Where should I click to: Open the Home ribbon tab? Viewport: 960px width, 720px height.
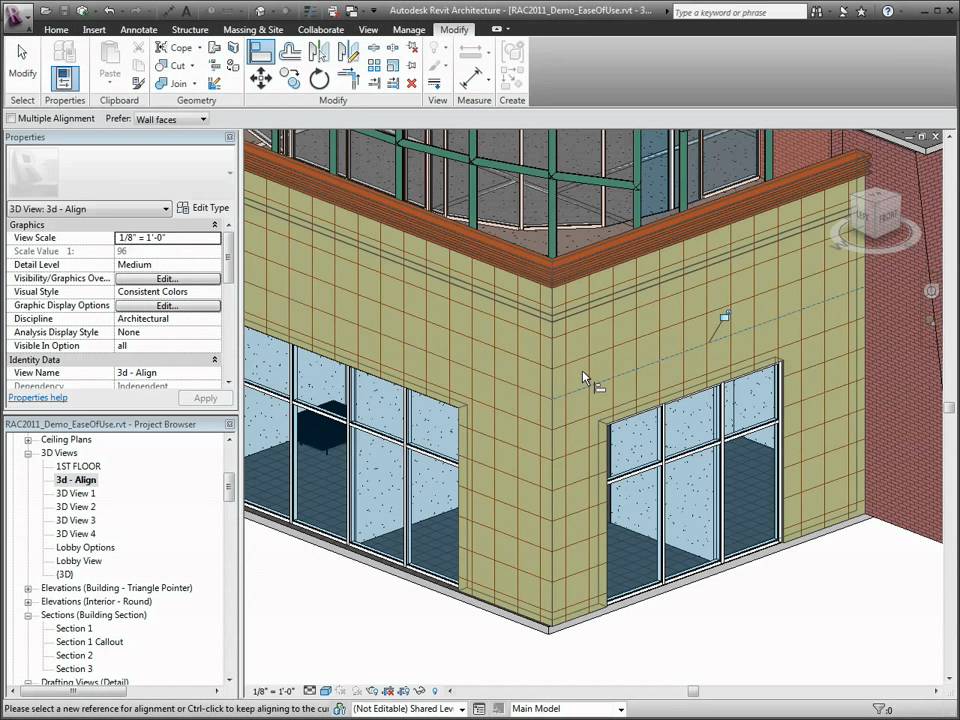(56, 29)
